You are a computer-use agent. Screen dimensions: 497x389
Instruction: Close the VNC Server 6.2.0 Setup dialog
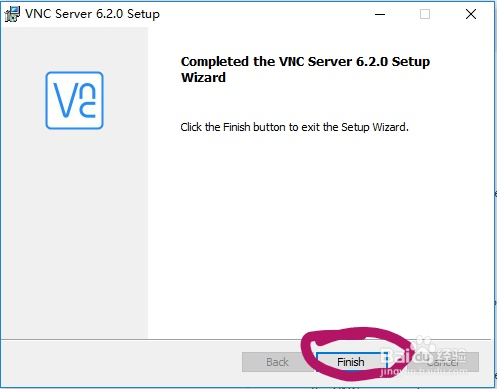pos(471,14)
